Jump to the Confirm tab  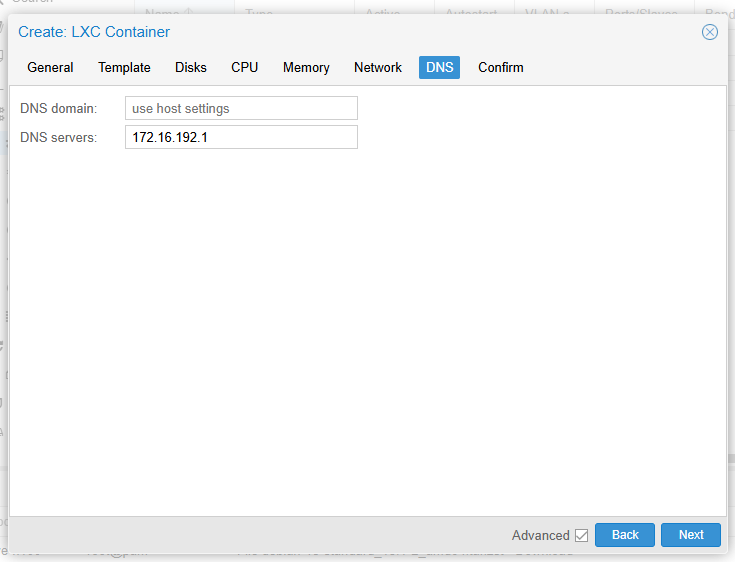pyautogui.click(x=500, y=68)
